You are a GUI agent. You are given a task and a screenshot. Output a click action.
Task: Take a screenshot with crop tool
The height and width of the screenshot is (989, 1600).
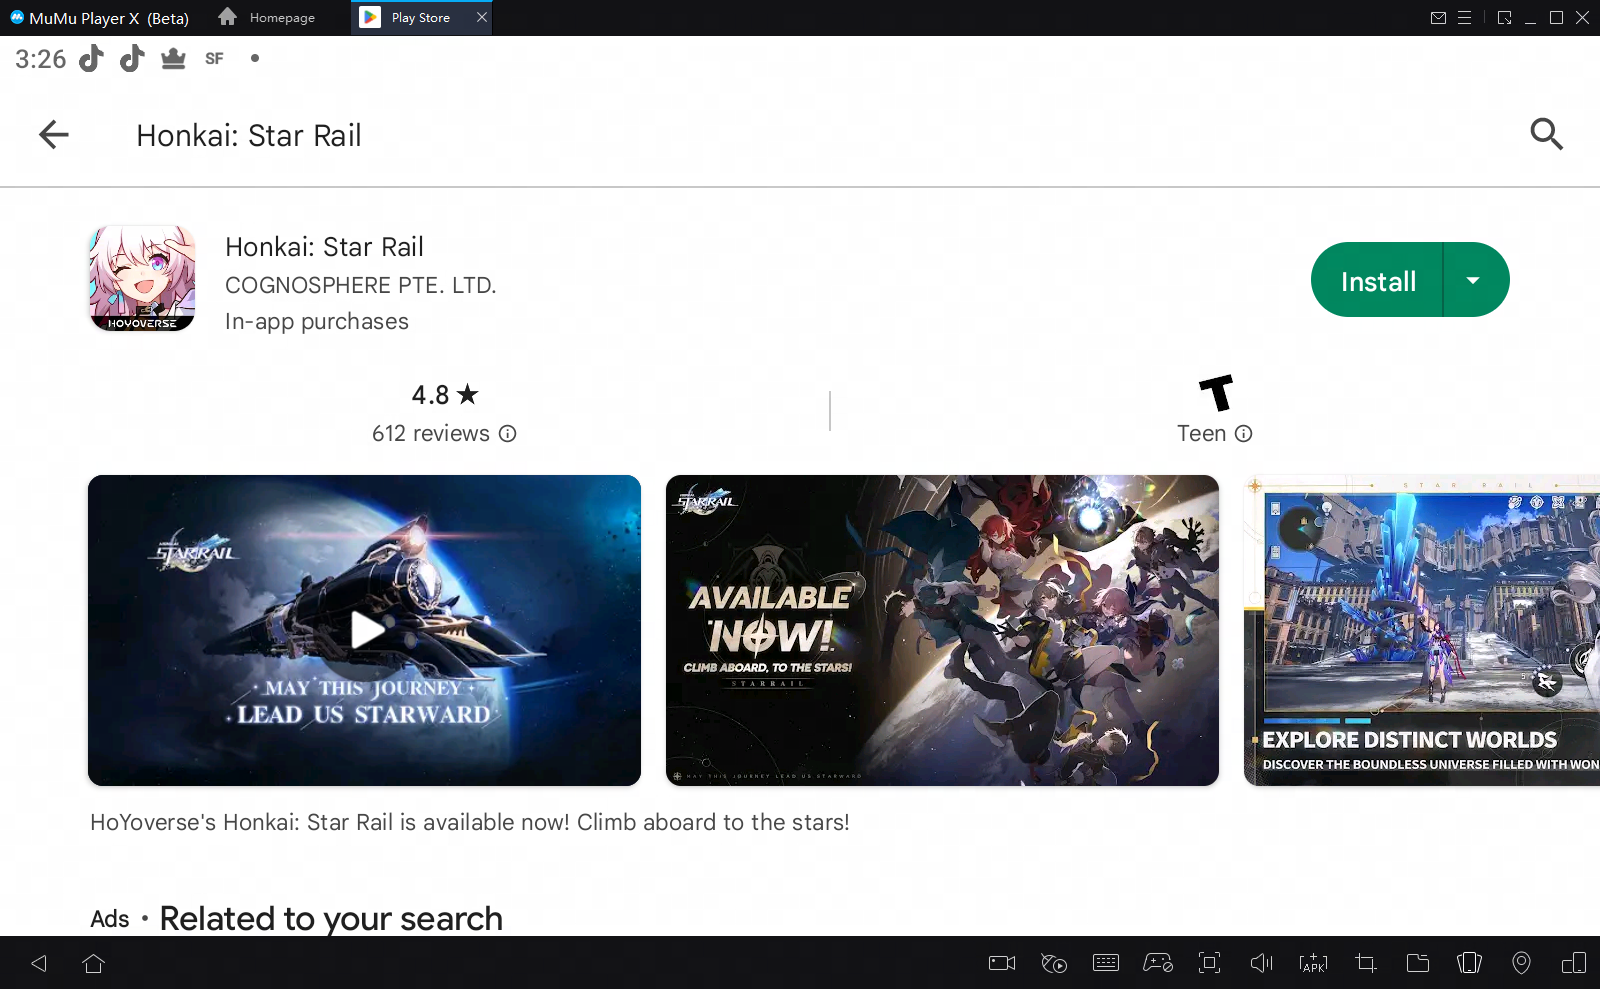pyautogui.click(x=1365, y=963)
